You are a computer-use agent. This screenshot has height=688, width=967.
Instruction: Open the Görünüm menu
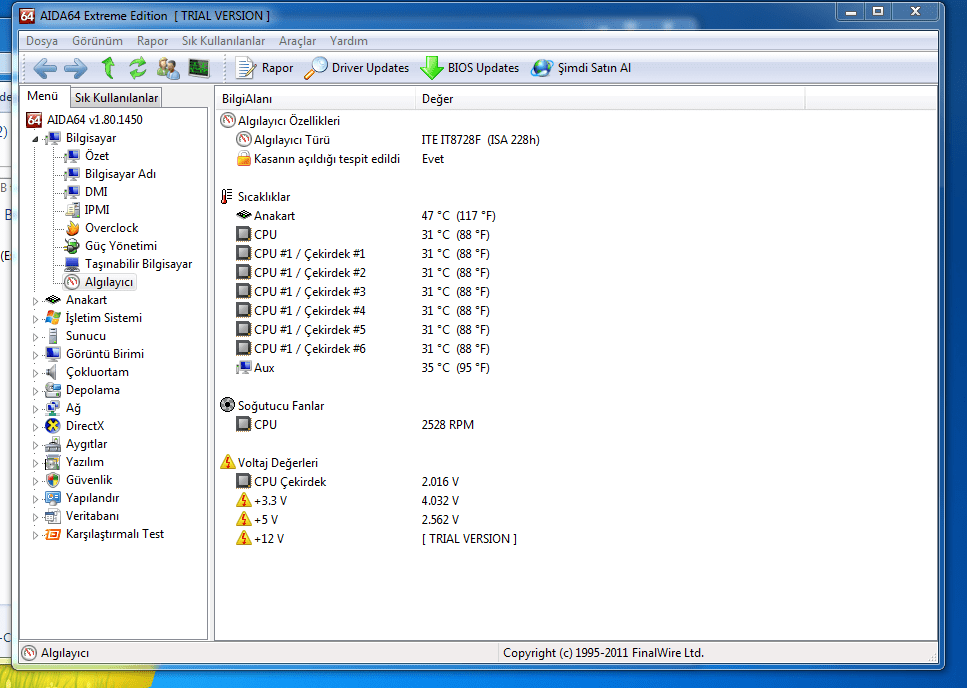pyautogui.click(x=97, y=41)
